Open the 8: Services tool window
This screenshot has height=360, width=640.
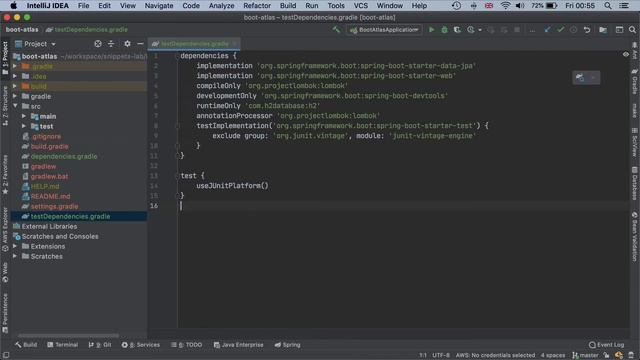click(x=140, y=345)
